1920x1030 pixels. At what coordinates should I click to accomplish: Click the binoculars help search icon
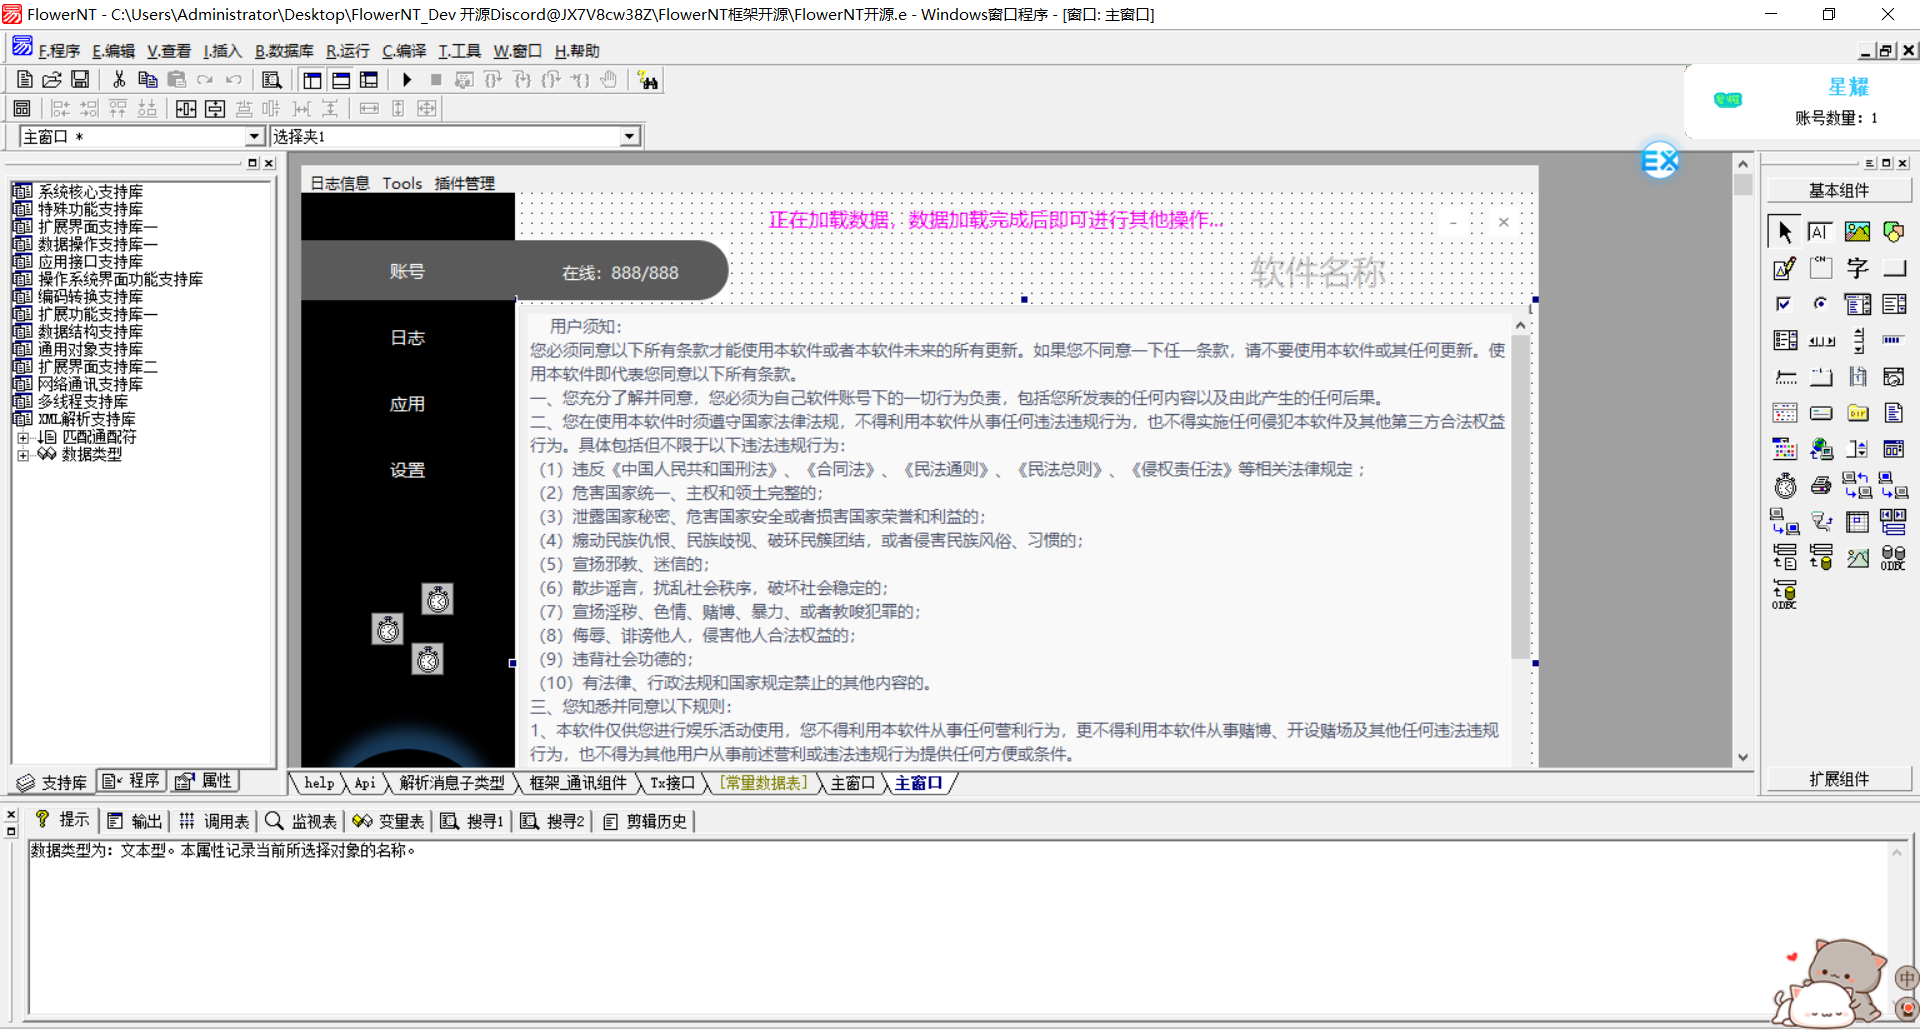(x=648, y=81)
